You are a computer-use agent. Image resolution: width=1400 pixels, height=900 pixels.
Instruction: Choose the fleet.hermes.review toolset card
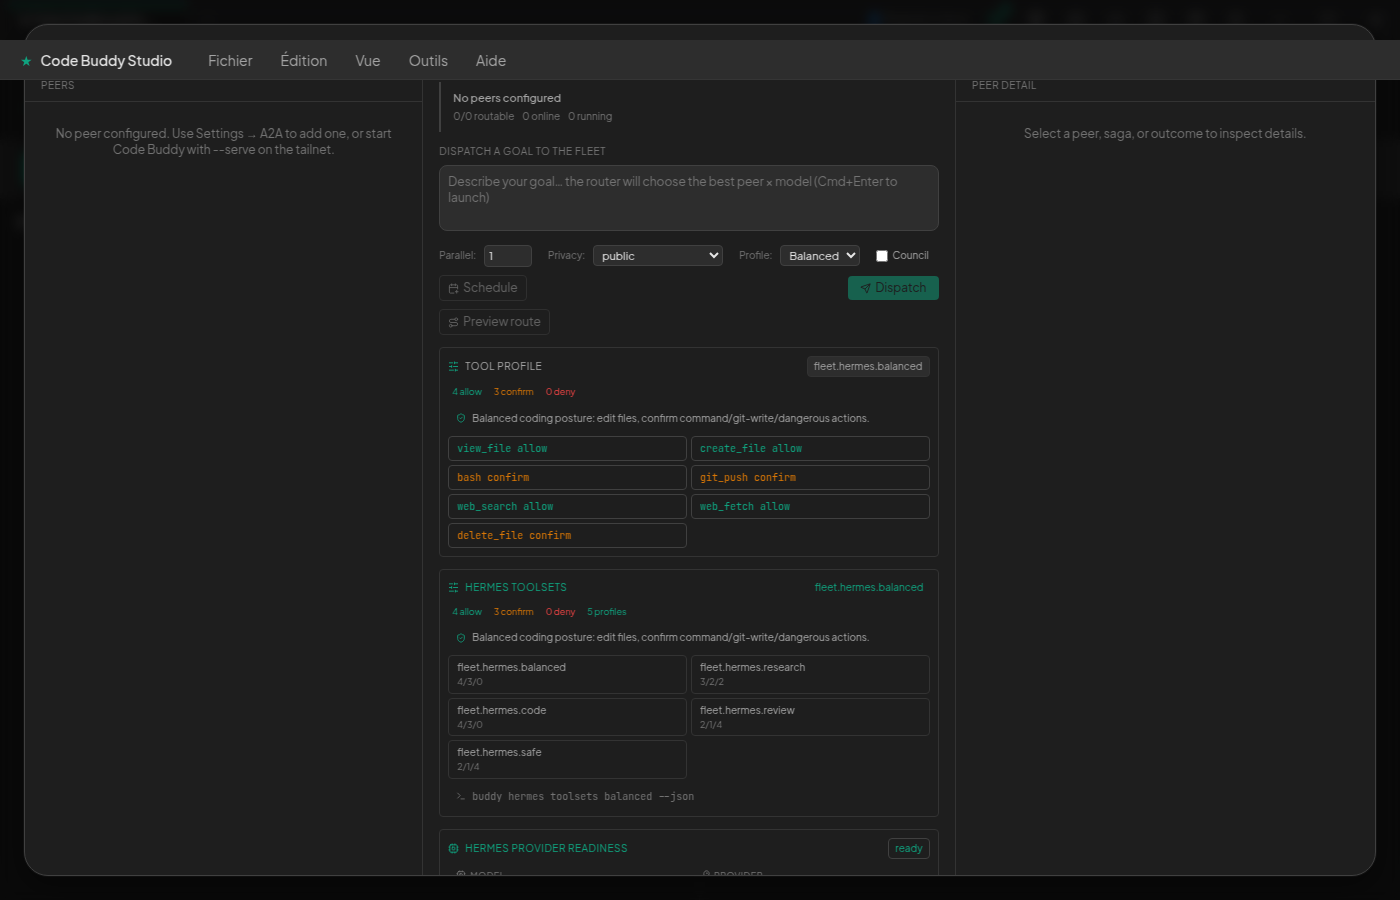pos(810,717)
